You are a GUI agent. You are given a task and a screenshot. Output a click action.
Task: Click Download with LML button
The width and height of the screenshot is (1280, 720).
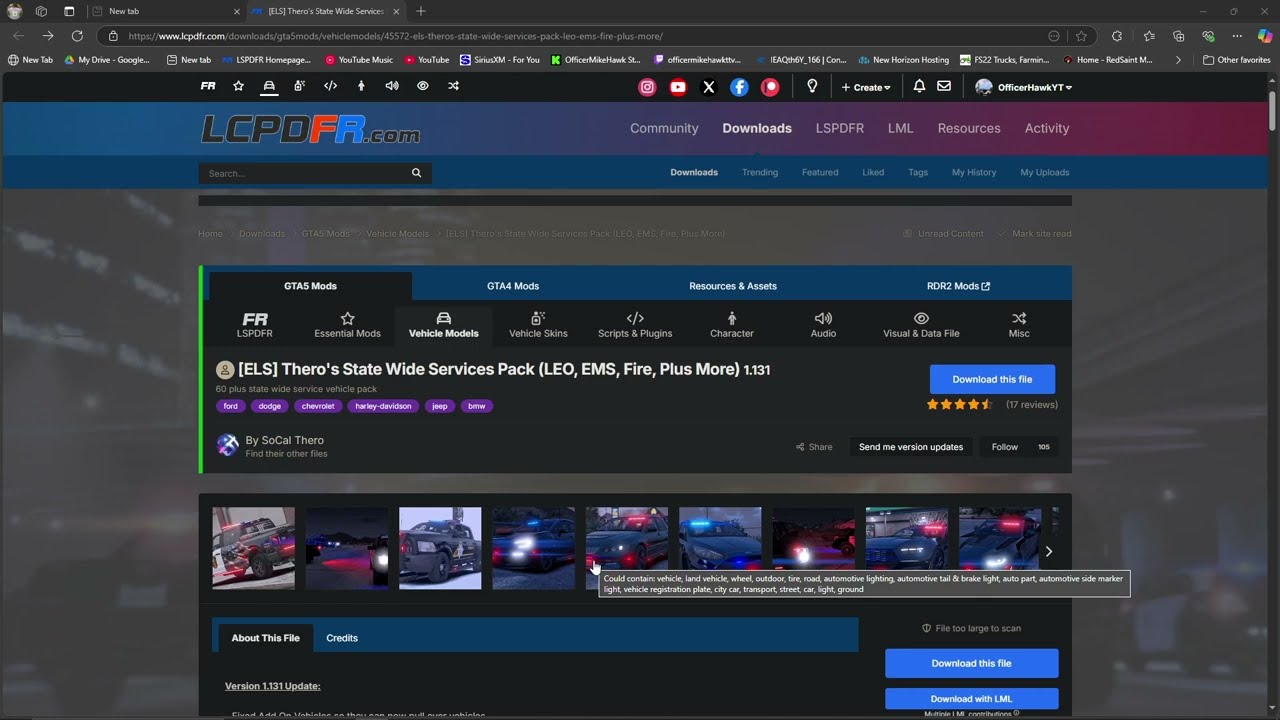pos(971,699)
